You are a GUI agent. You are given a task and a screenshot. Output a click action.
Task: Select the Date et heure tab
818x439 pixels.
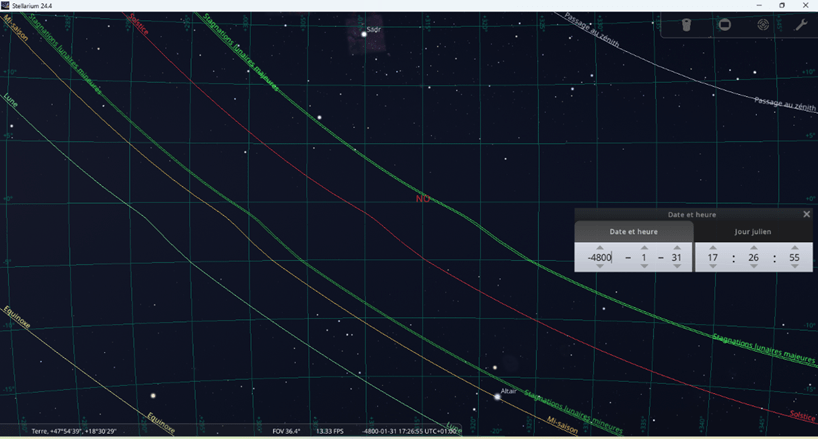coord(634,232)
